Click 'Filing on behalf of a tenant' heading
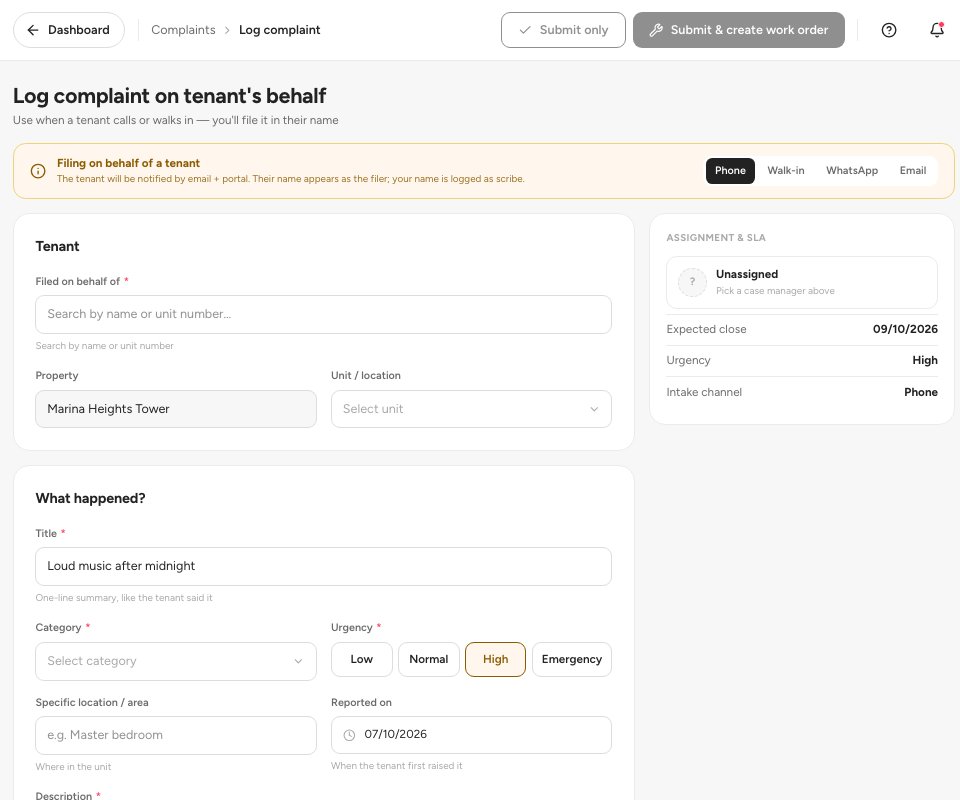This screenshot has height=800, width=960. tap(128, 163)
